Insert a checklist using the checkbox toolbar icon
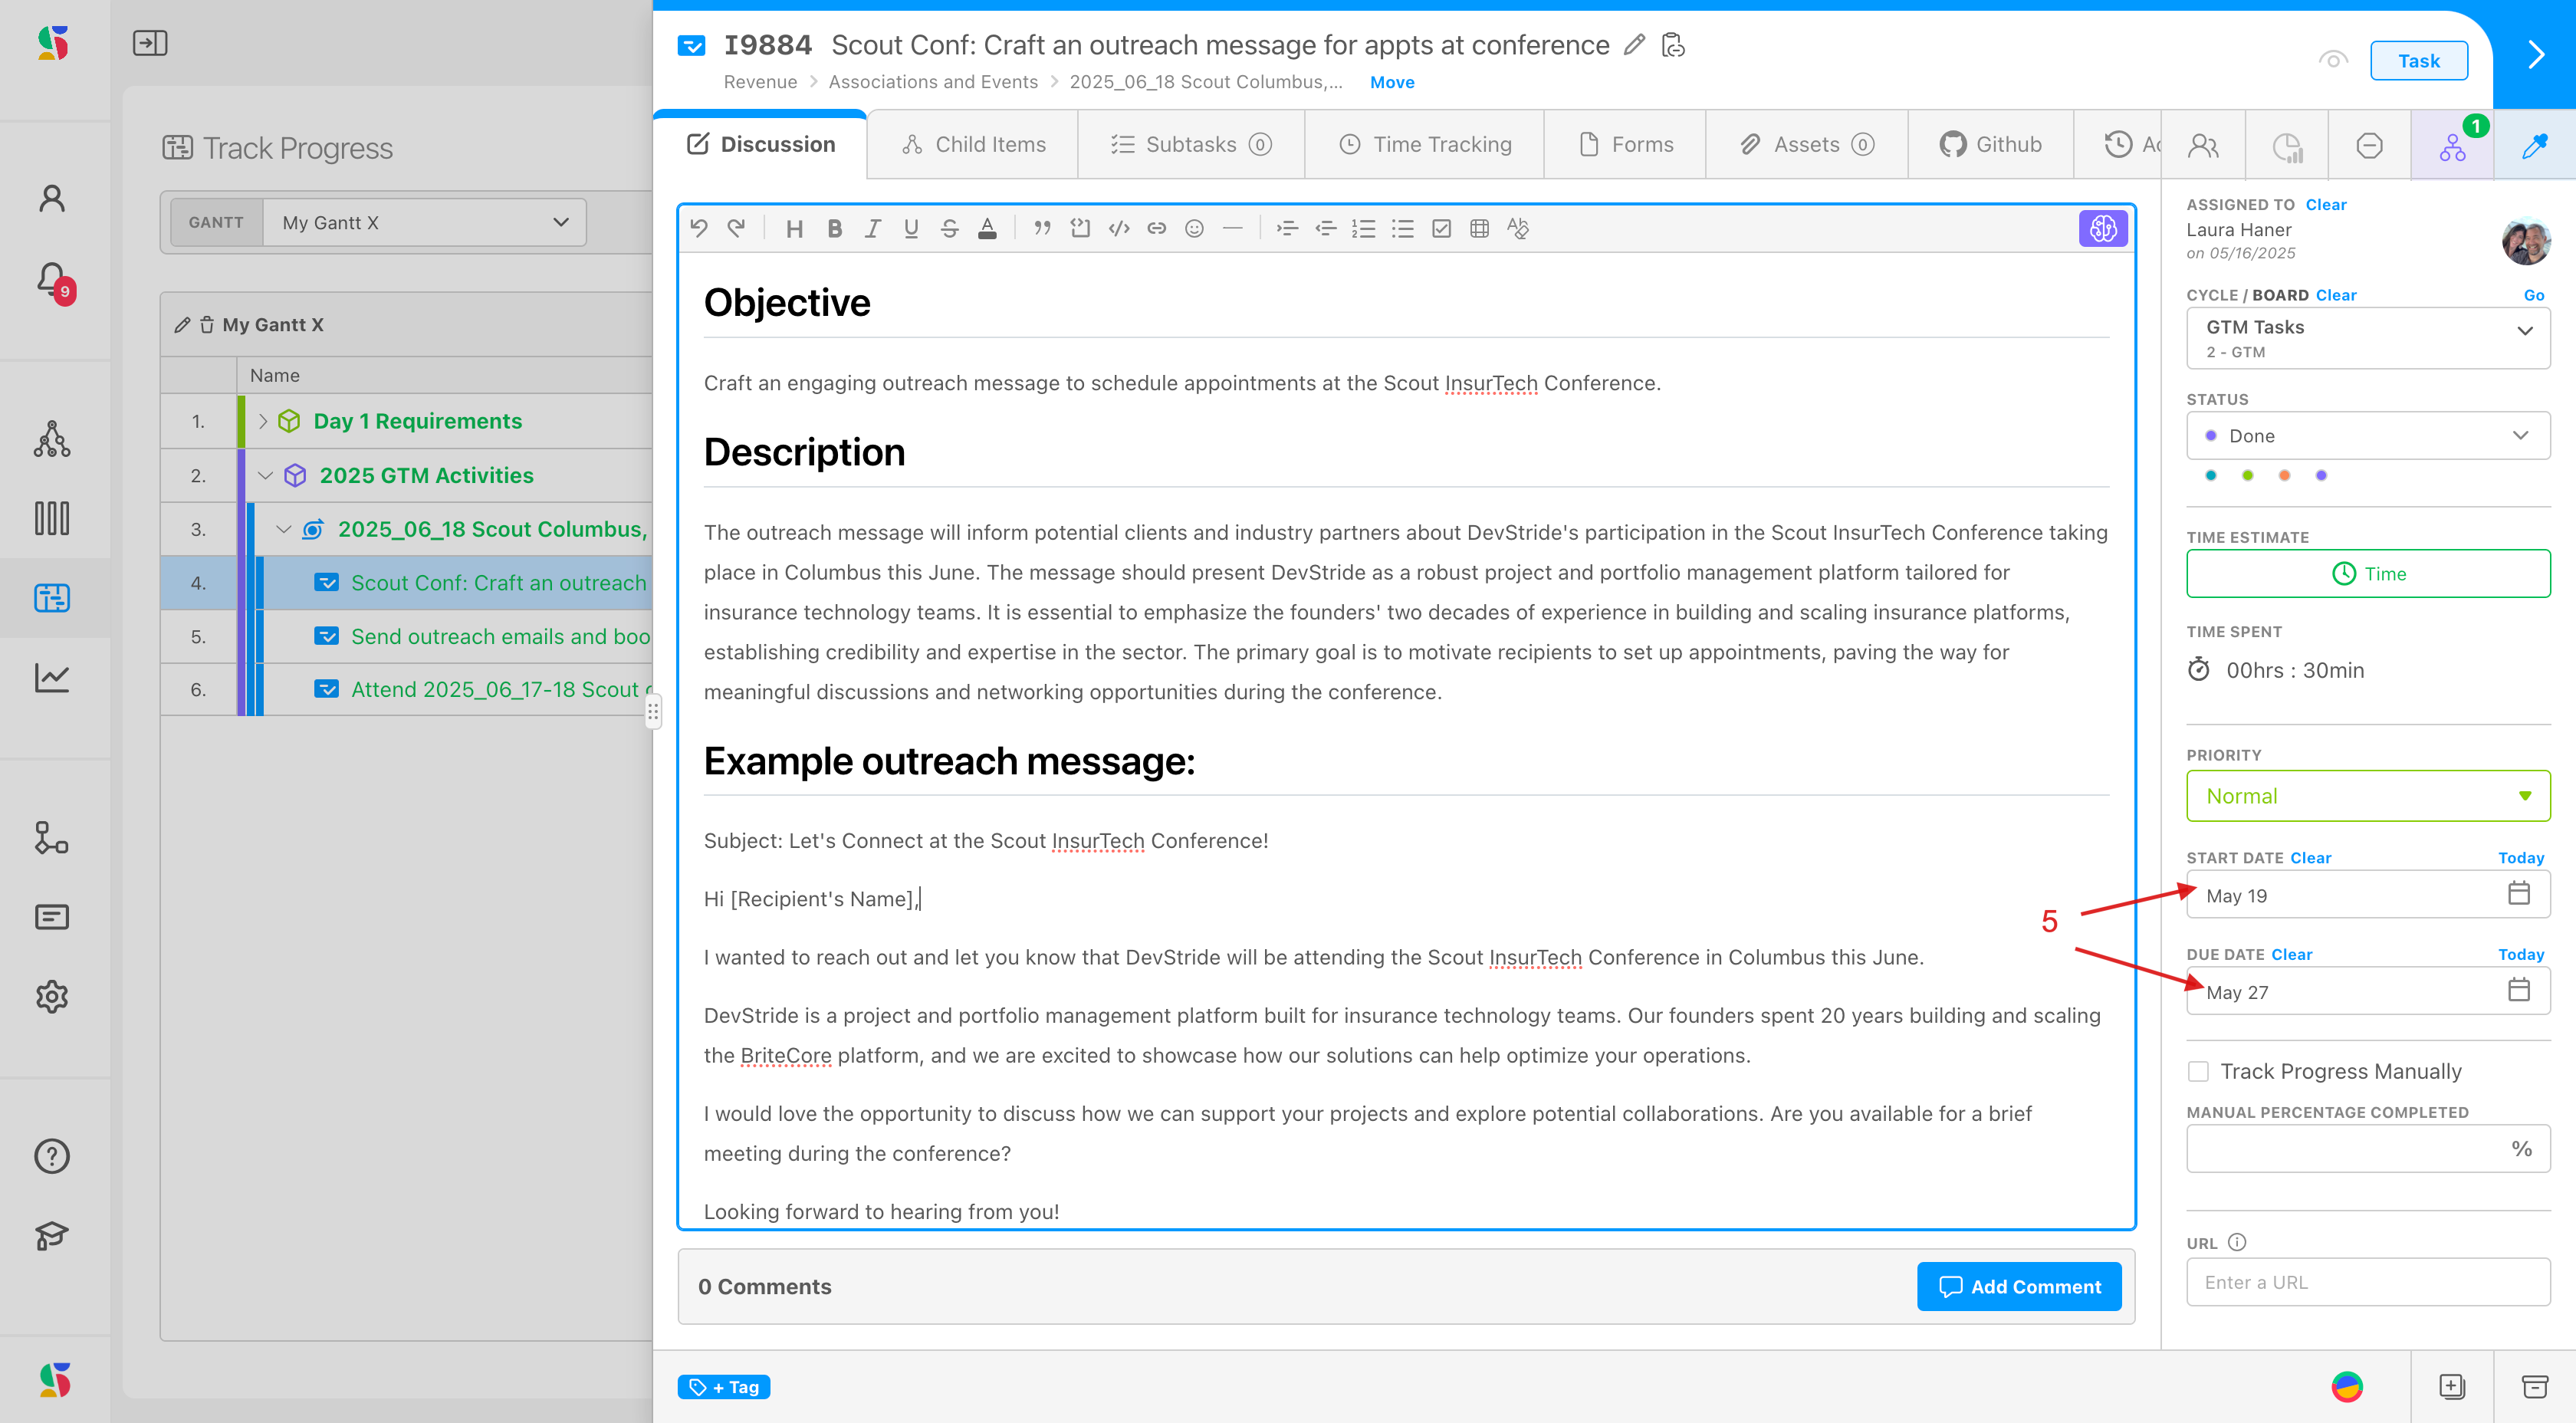 1441,229
